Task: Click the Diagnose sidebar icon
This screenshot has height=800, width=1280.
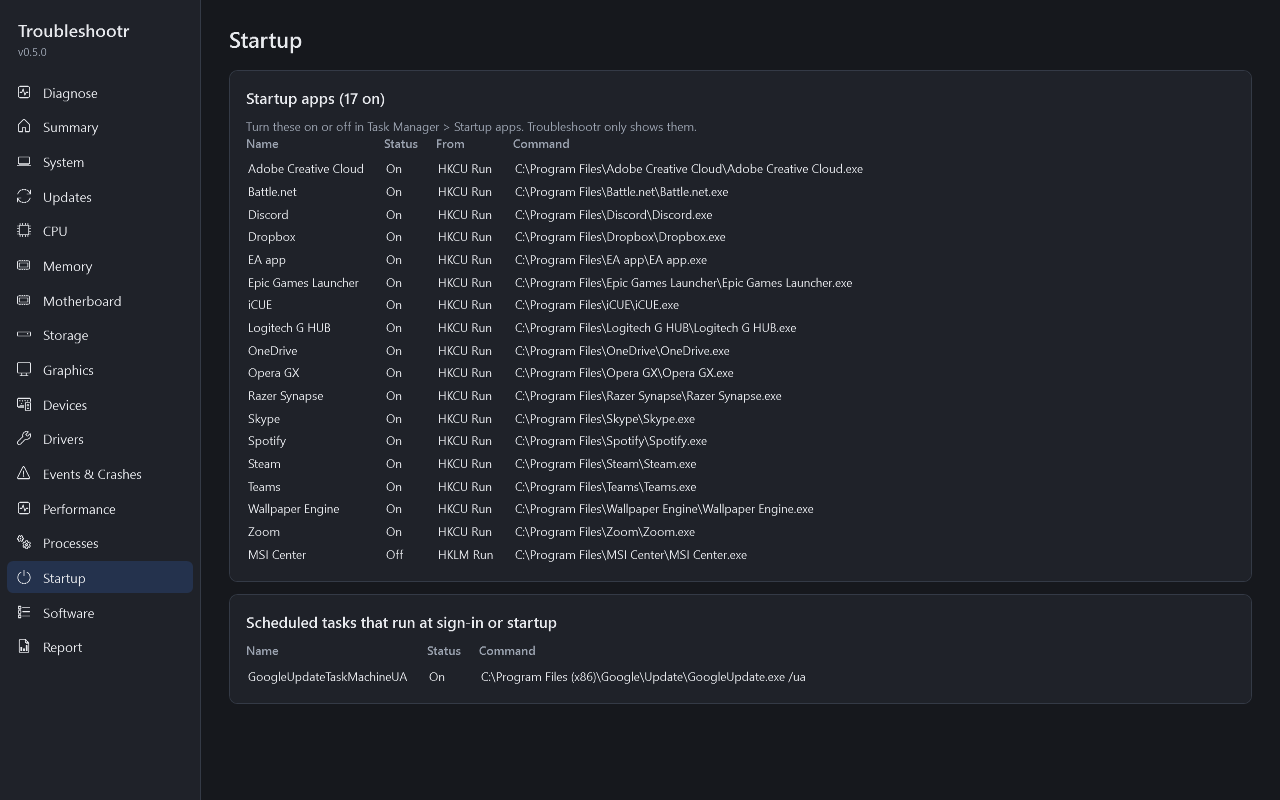Action: (24, 92)
